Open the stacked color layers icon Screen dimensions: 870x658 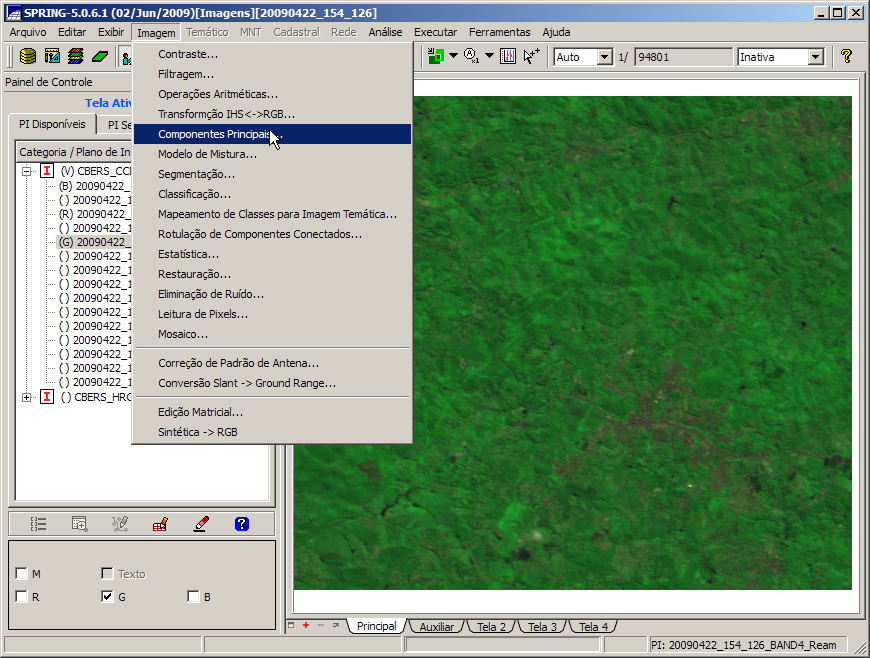tap(76, 57)
